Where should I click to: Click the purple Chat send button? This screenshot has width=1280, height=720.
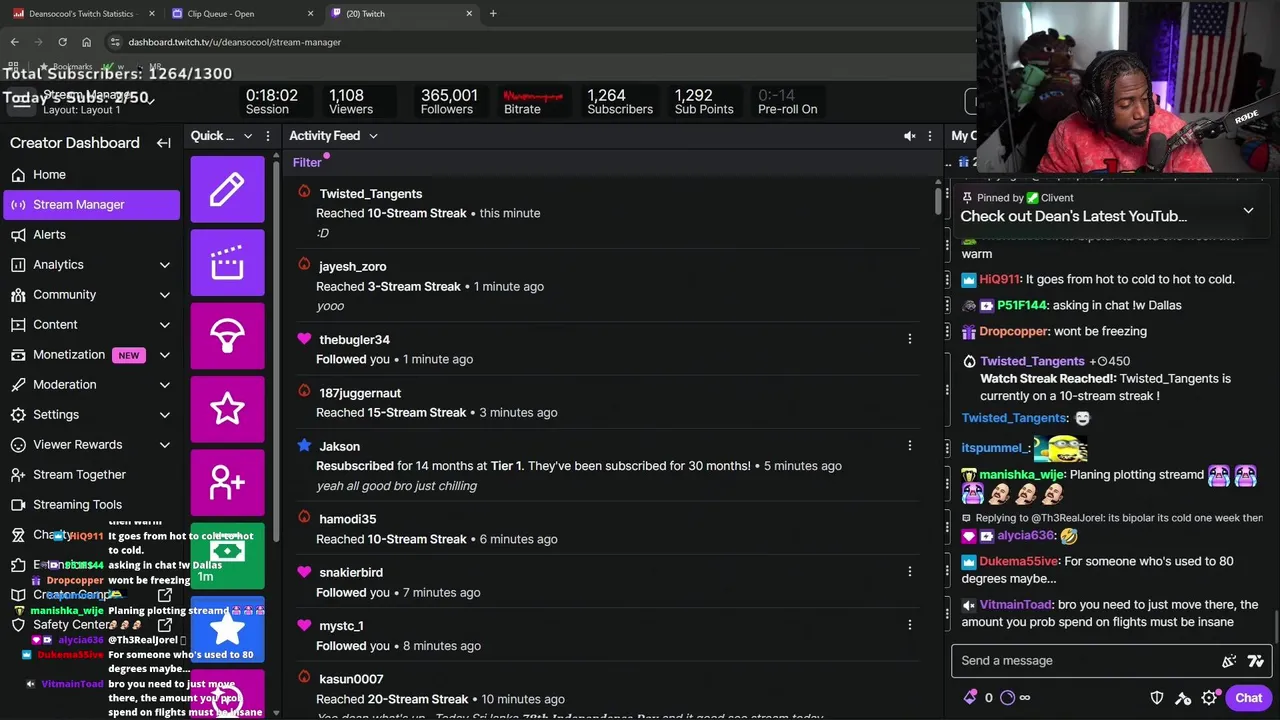coord(1248,698)
